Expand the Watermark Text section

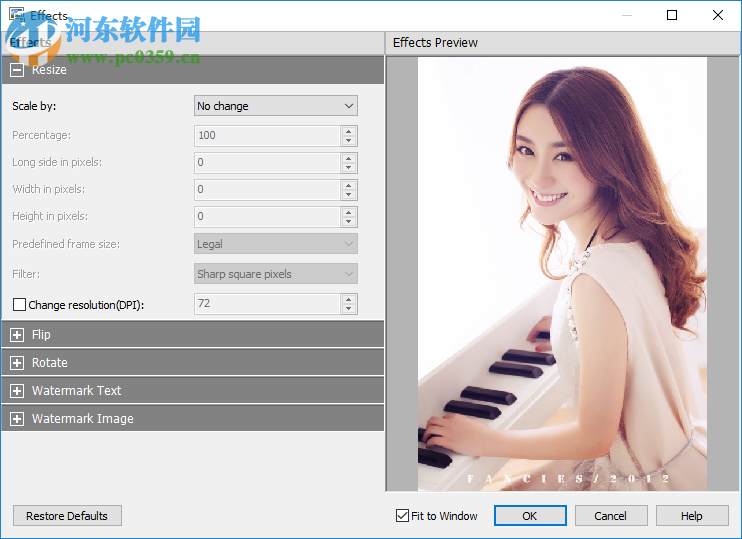(17, 391)
